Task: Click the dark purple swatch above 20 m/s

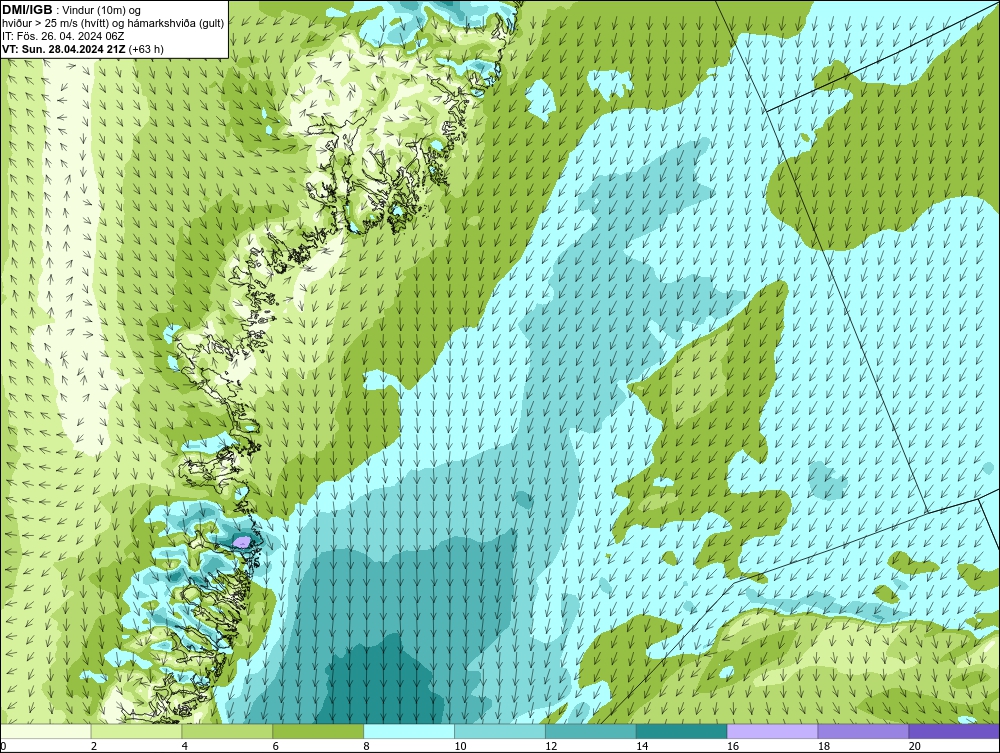Action: (x=954, y=731)
